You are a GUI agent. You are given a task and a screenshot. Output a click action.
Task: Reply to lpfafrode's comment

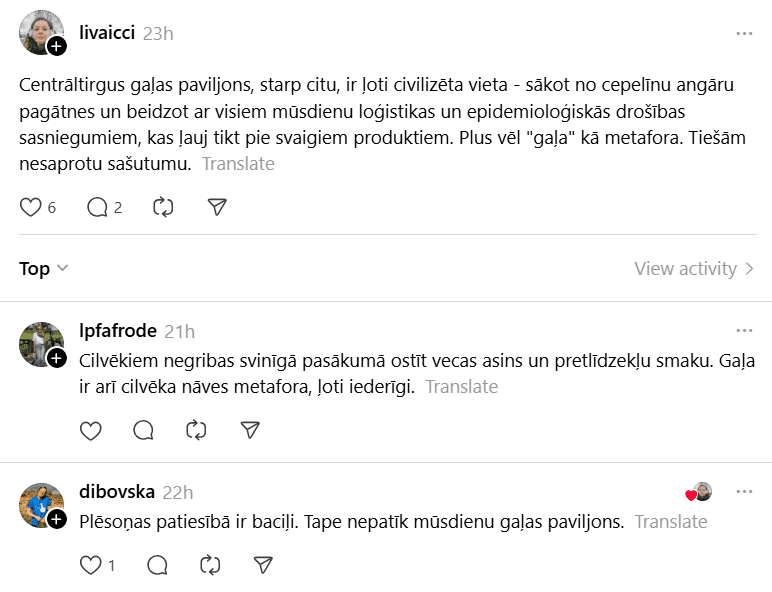(144, 430)
